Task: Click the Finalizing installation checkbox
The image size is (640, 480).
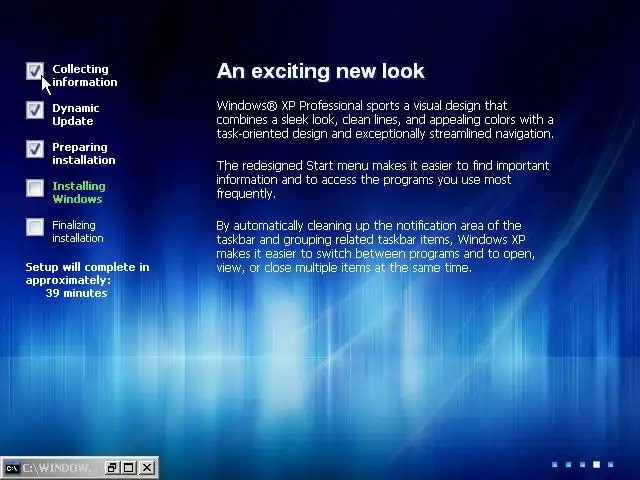Action: coord(35,227)
